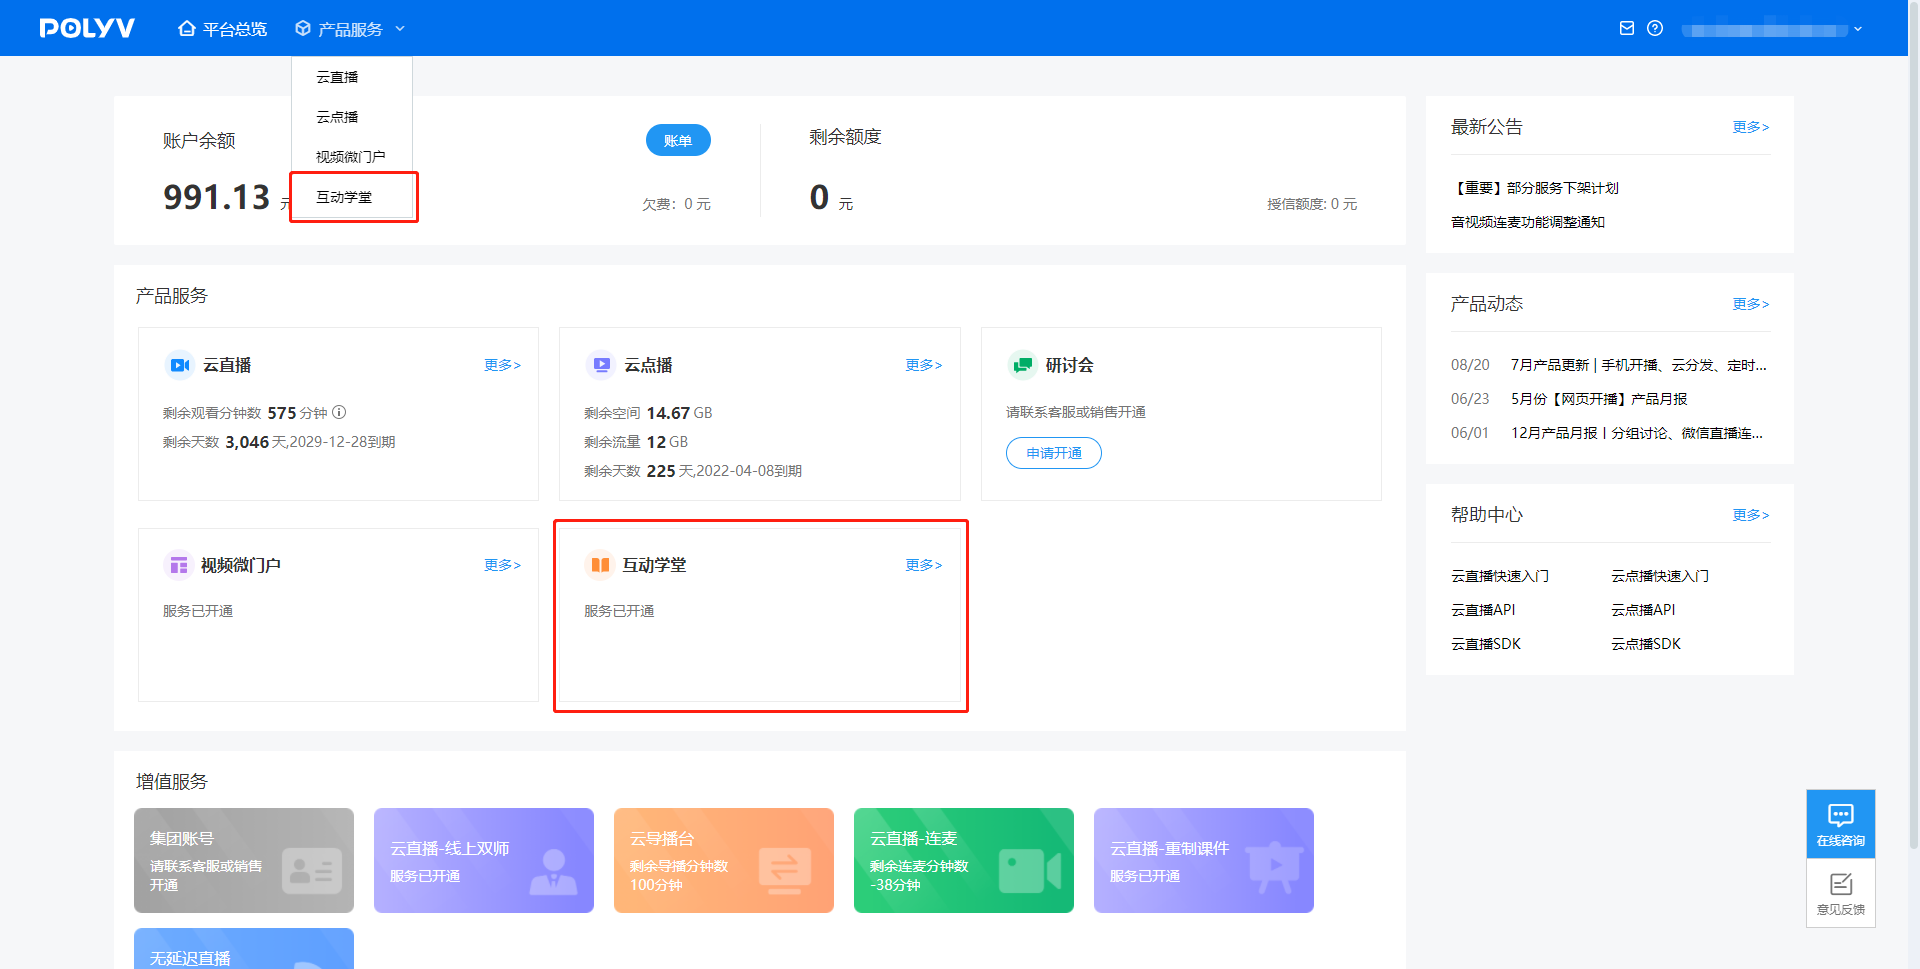This screenshot has height=969, width=1920.
Task: Open the mail messages icon
Action: coord(1627,28)
